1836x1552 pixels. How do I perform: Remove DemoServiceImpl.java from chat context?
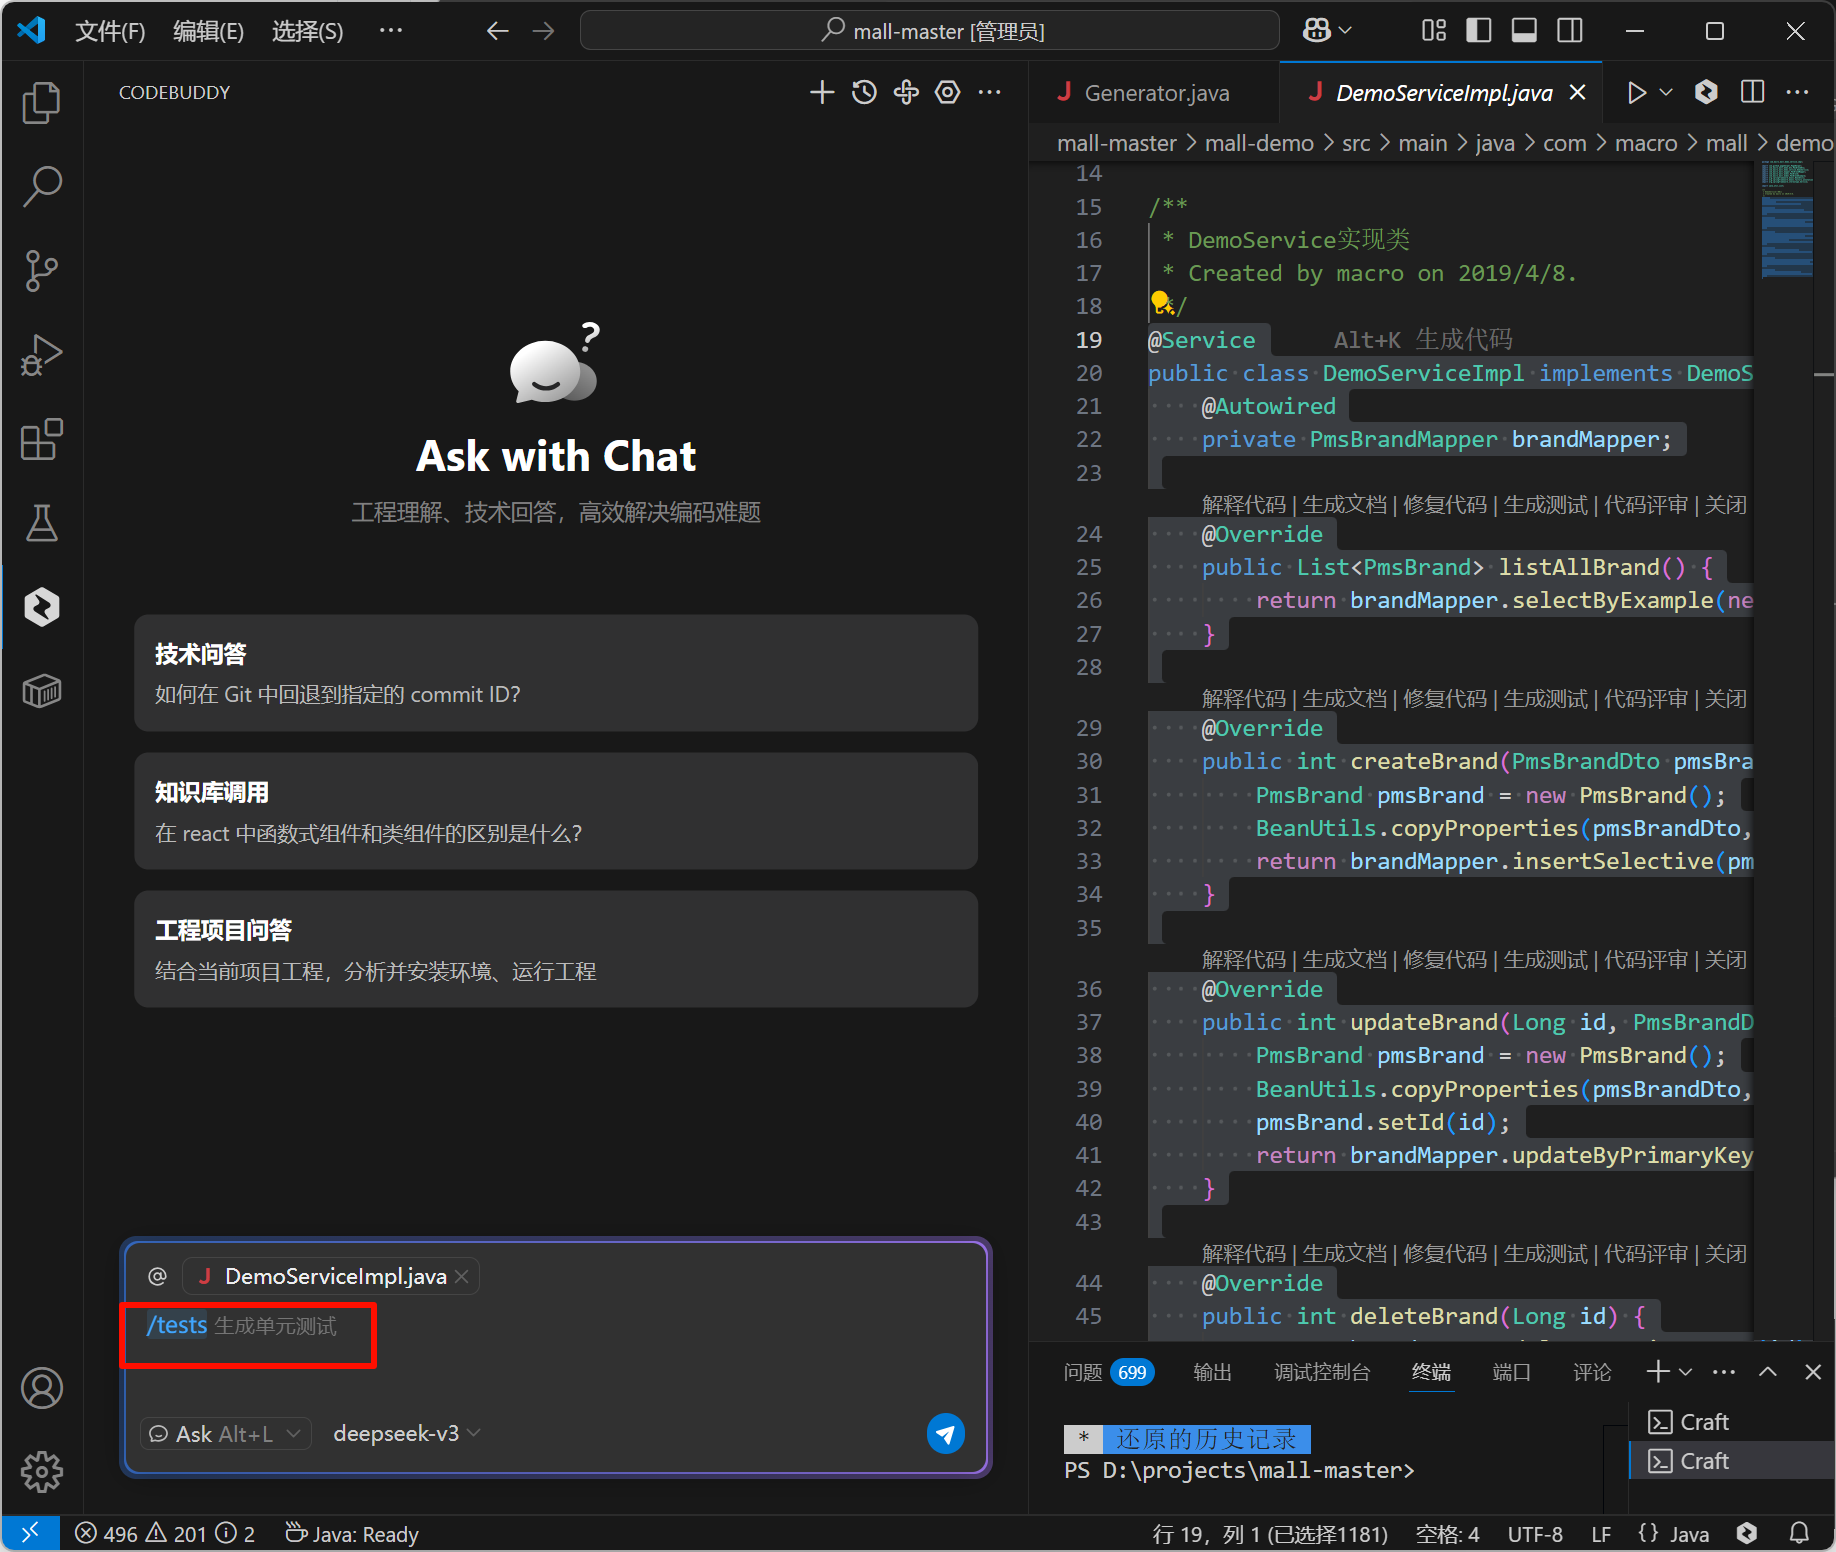(x=461, y=1276)
